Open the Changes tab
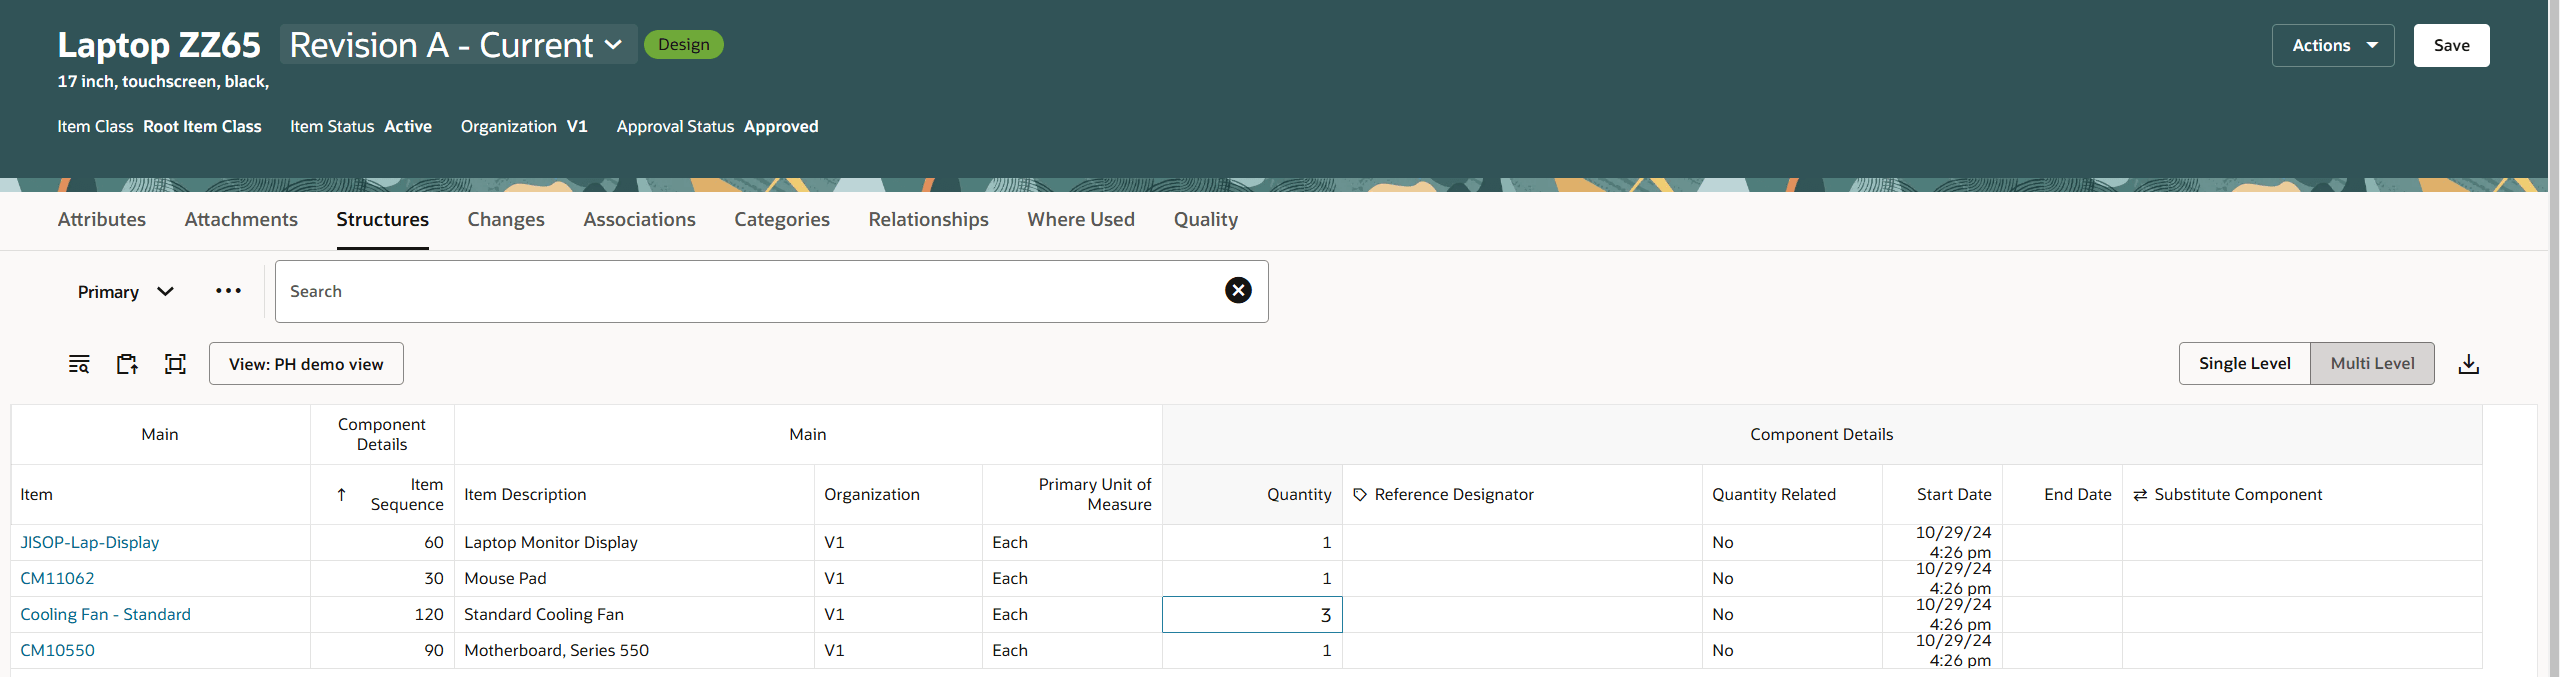Viewport: 2560px width, 677px height. (x=506, y=220)
